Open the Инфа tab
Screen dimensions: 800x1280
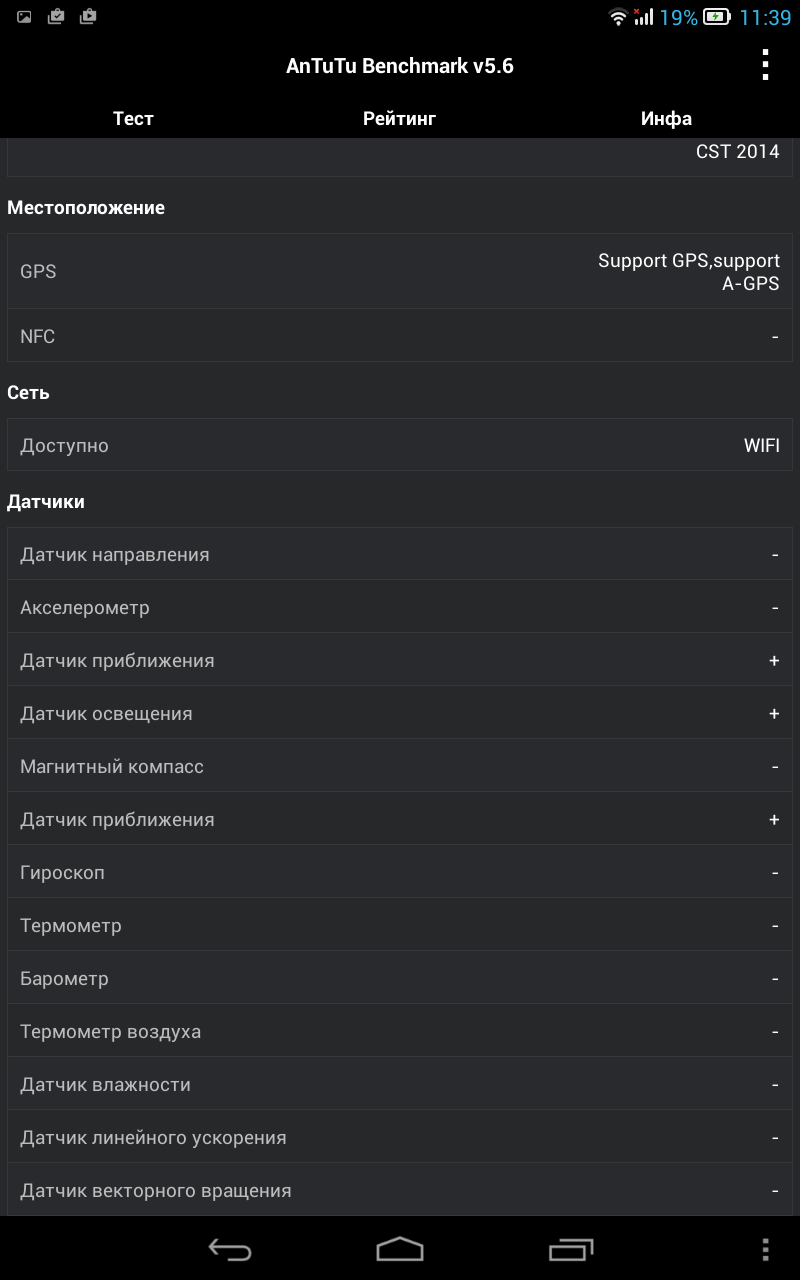[666, 118]
